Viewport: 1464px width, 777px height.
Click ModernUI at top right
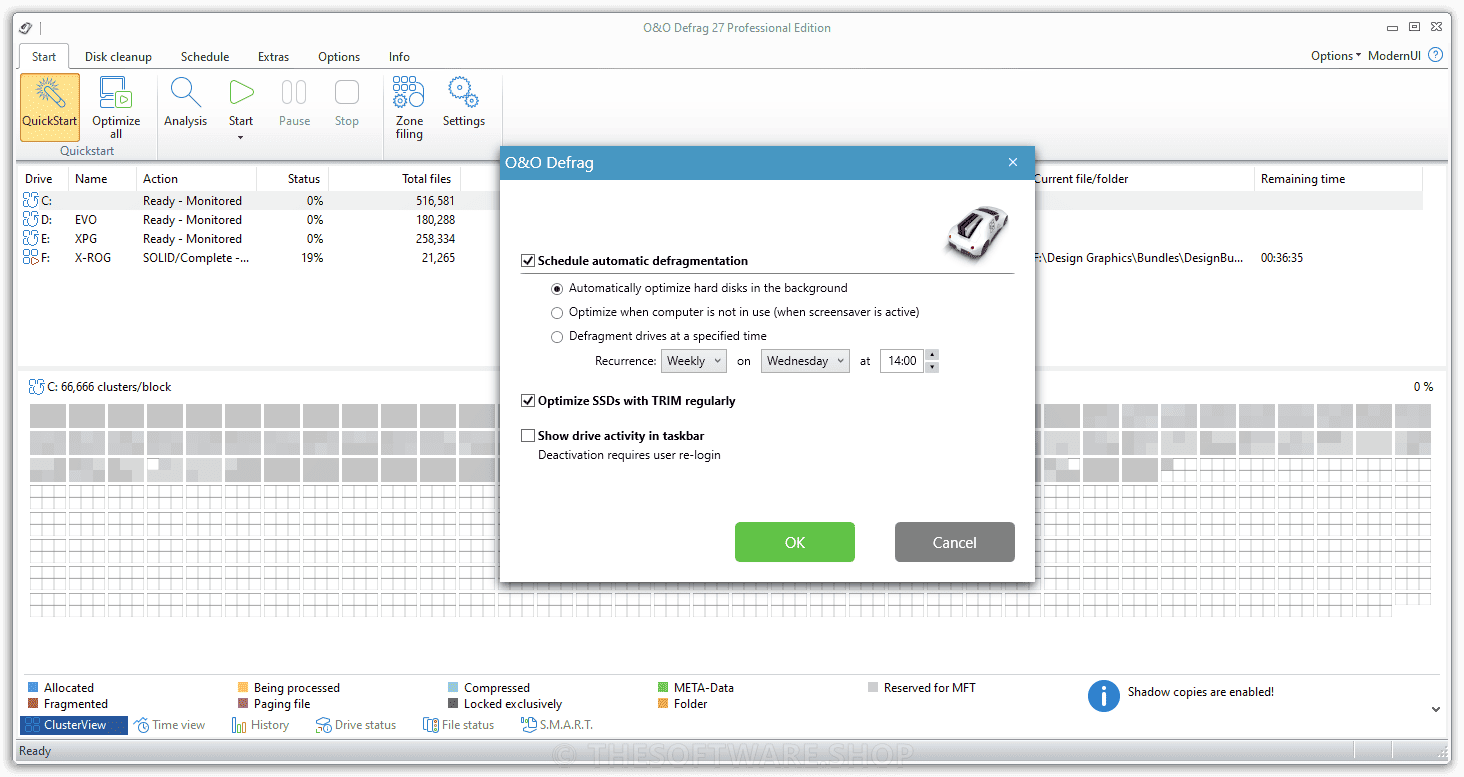[x=1394, y=56]
